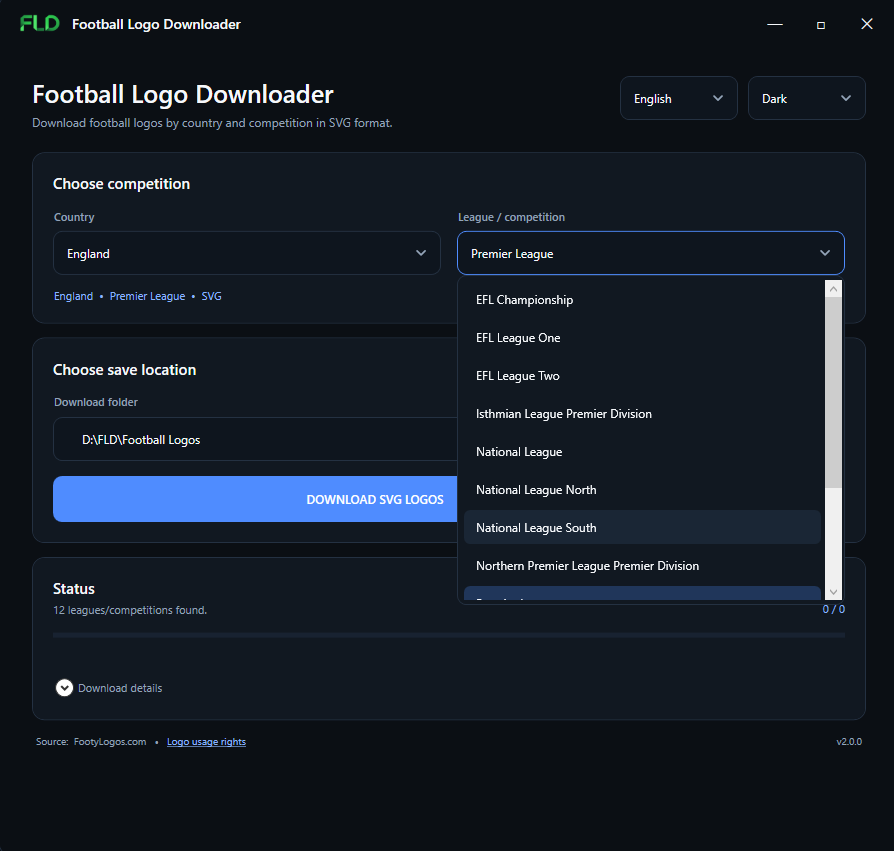Open the Country dropdown showing England
The image size is (894, 851).
[247, 253]
